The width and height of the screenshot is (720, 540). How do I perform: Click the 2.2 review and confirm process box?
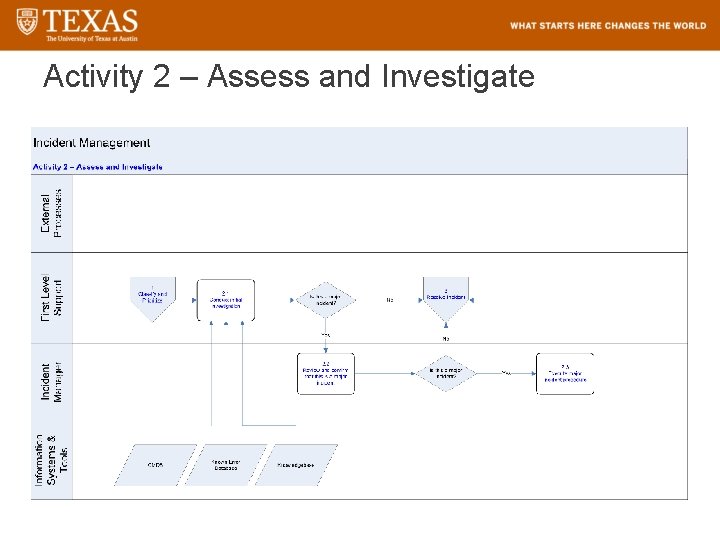click(326, 373)
